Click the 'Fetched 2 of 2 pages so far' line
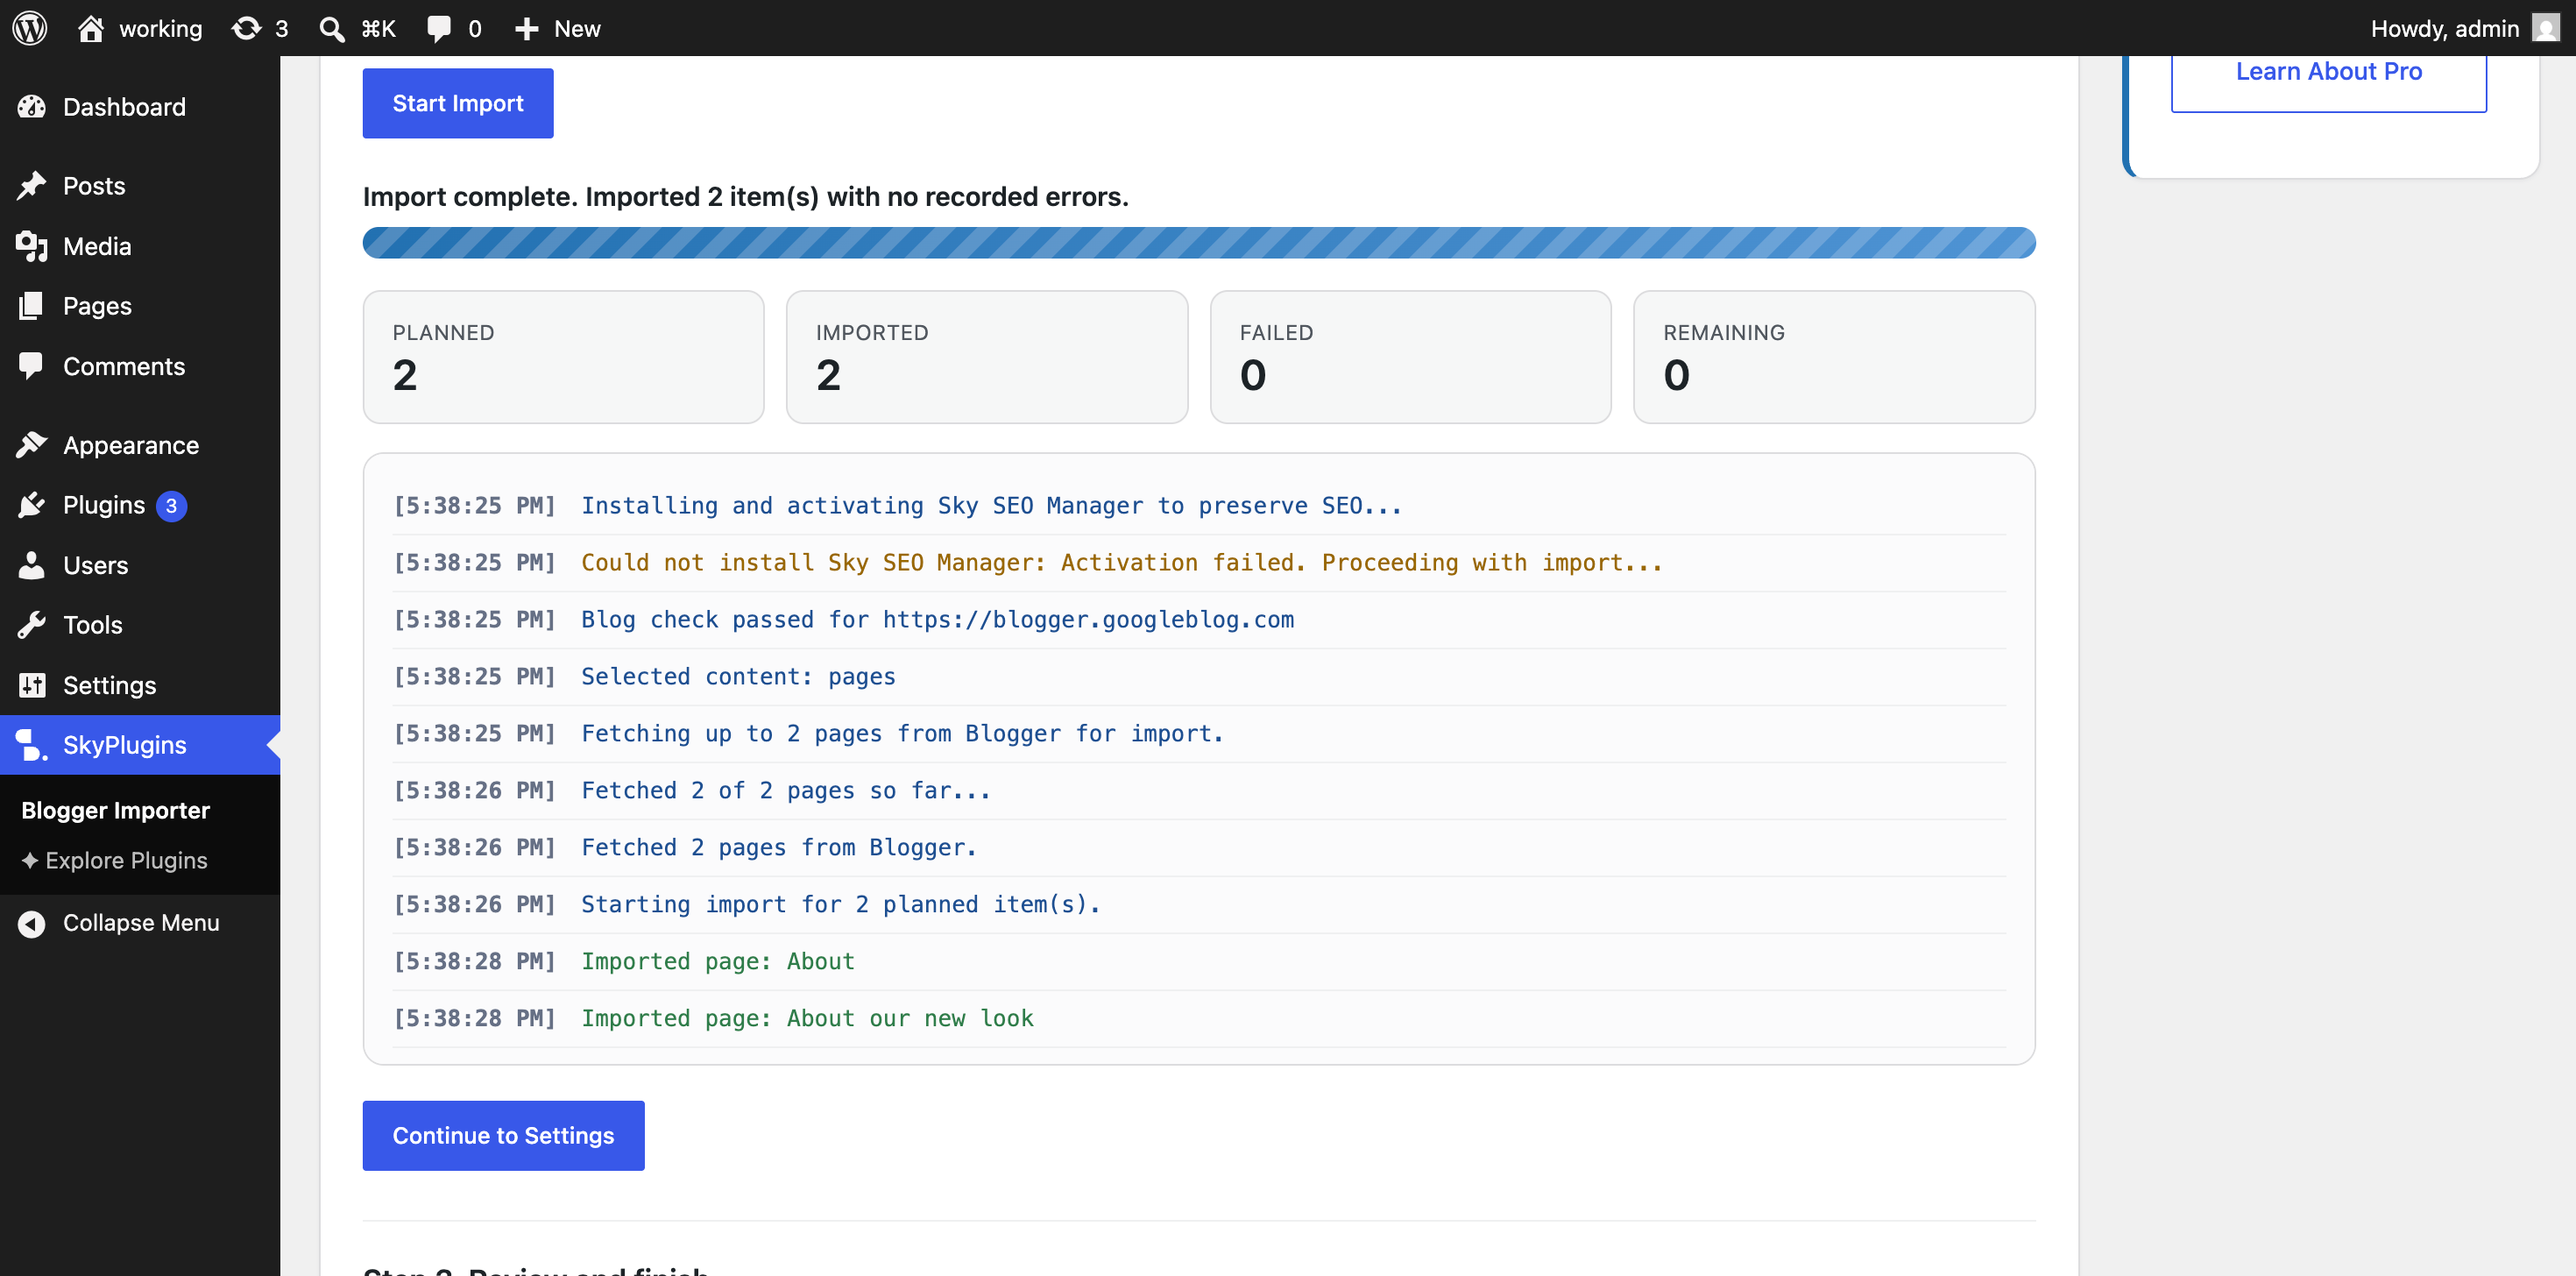Image resolution: width=2576 pixels, height=1276 pixels. (x=1199, y=791)
